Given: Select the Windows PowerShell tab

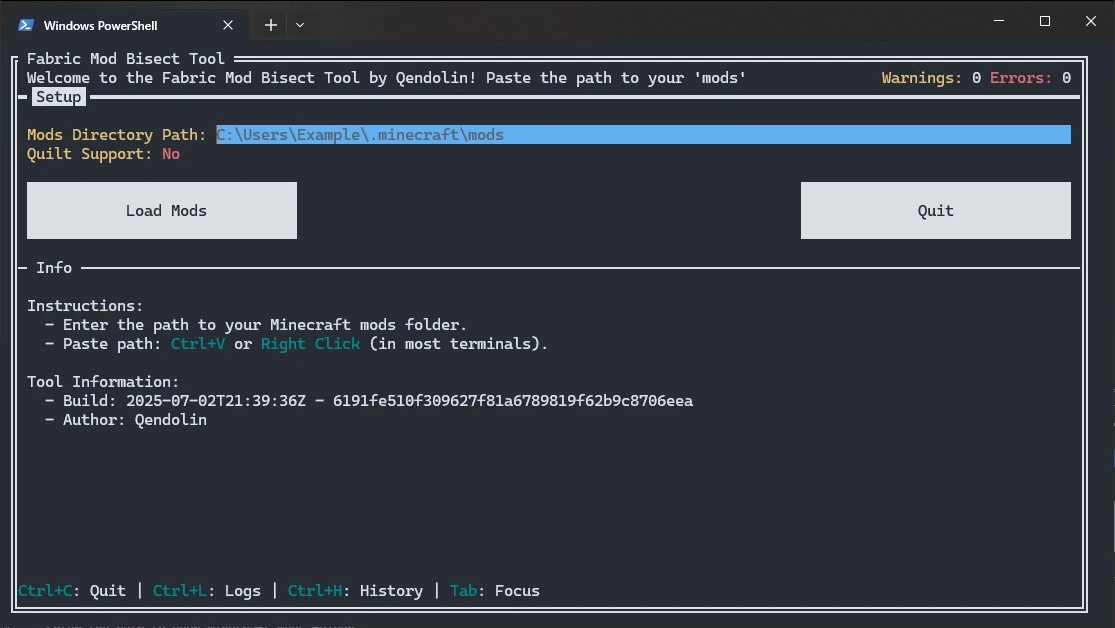Looking at the screenshot, I should (127, 25).
